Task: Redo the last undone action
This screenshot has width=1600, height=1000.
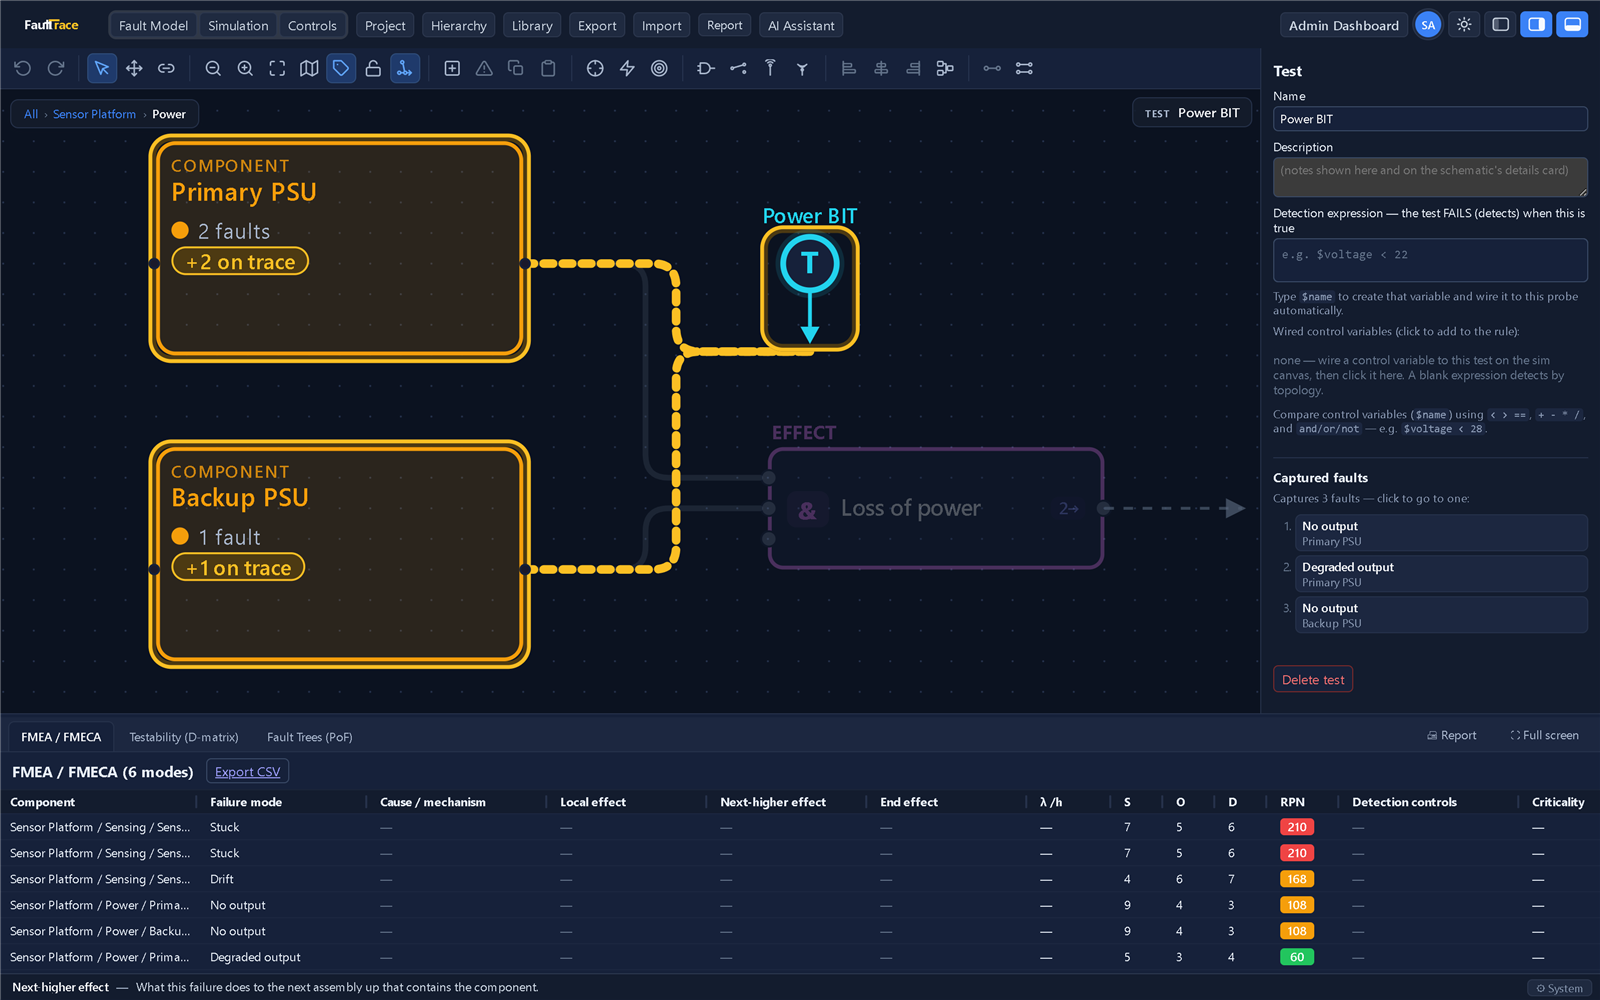Action: pos(56,68)
